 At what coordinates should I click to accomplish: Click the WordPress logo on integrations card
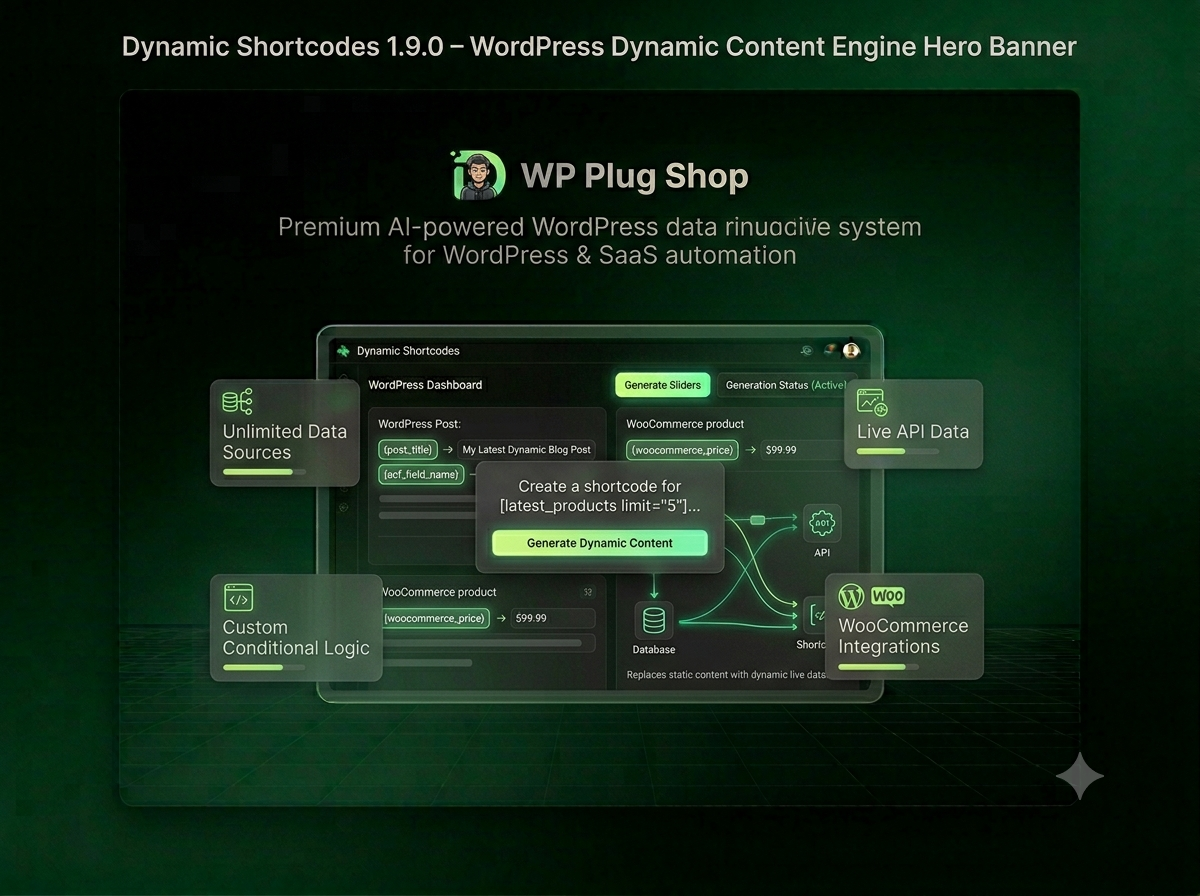coord(851,597)
